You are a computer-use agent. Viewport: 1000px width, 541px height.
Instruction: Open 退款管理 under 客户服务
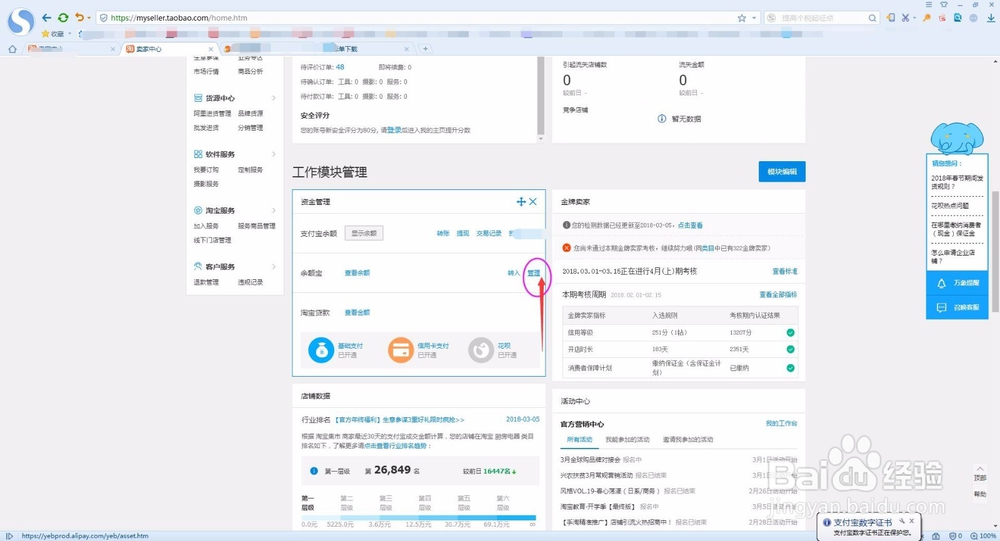pyautogui.click(x=206, y=282)
